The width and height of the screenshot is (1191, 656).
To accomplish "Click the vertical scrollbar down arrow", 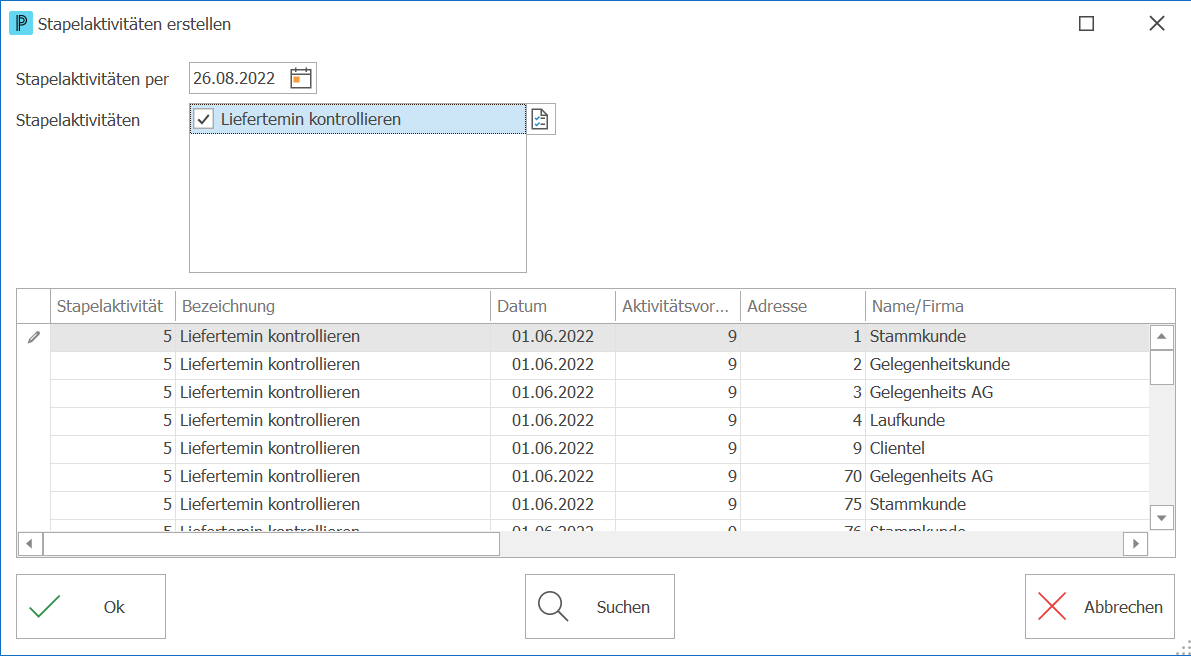I will click(x=1161, y=518).
